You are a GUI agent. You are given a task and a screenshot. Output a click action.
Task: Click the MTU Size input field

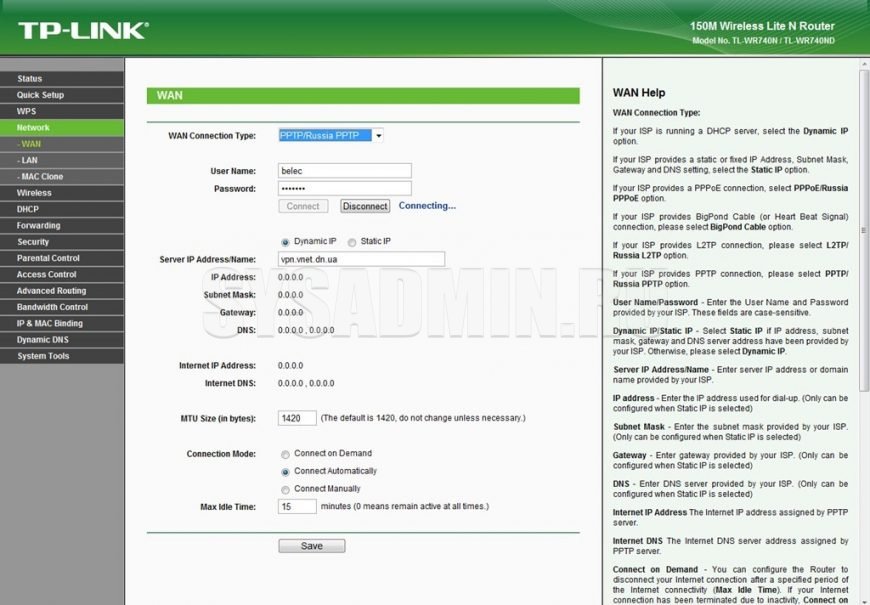tap(297, 418)
